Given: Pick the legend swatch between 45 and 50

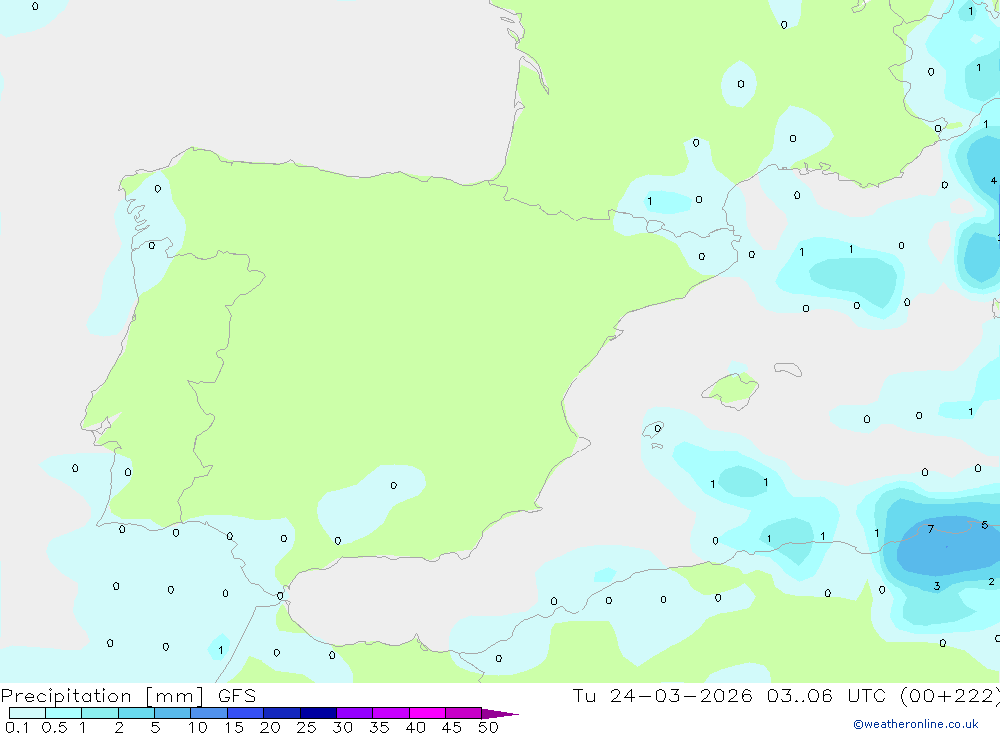Looking at the screenshot, I should click(464, 713).
